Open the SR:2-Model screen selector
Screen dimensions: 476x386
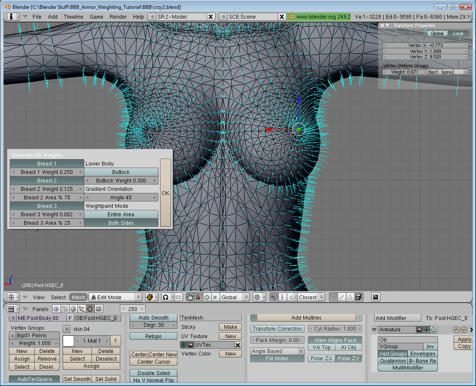[x=151, y=16]
